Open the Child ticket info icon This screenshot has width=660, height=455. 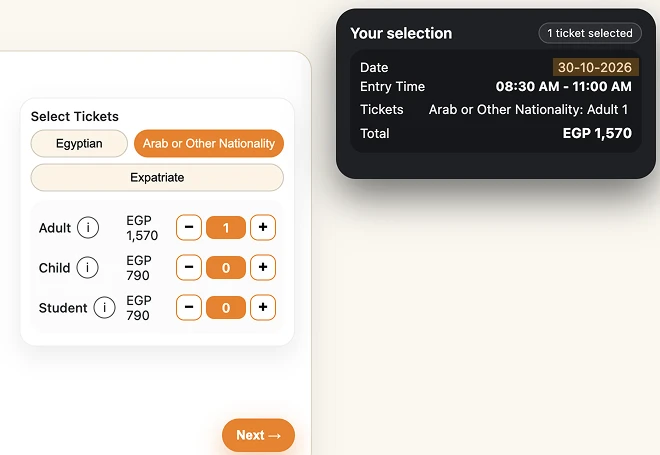88,268
